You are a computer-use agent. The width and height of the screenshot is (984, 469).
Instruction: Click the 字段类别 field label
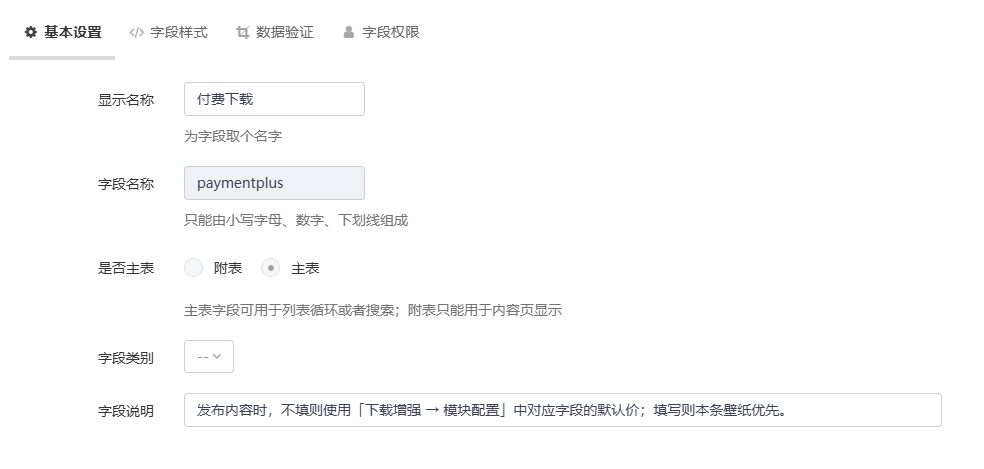[126, 357]
